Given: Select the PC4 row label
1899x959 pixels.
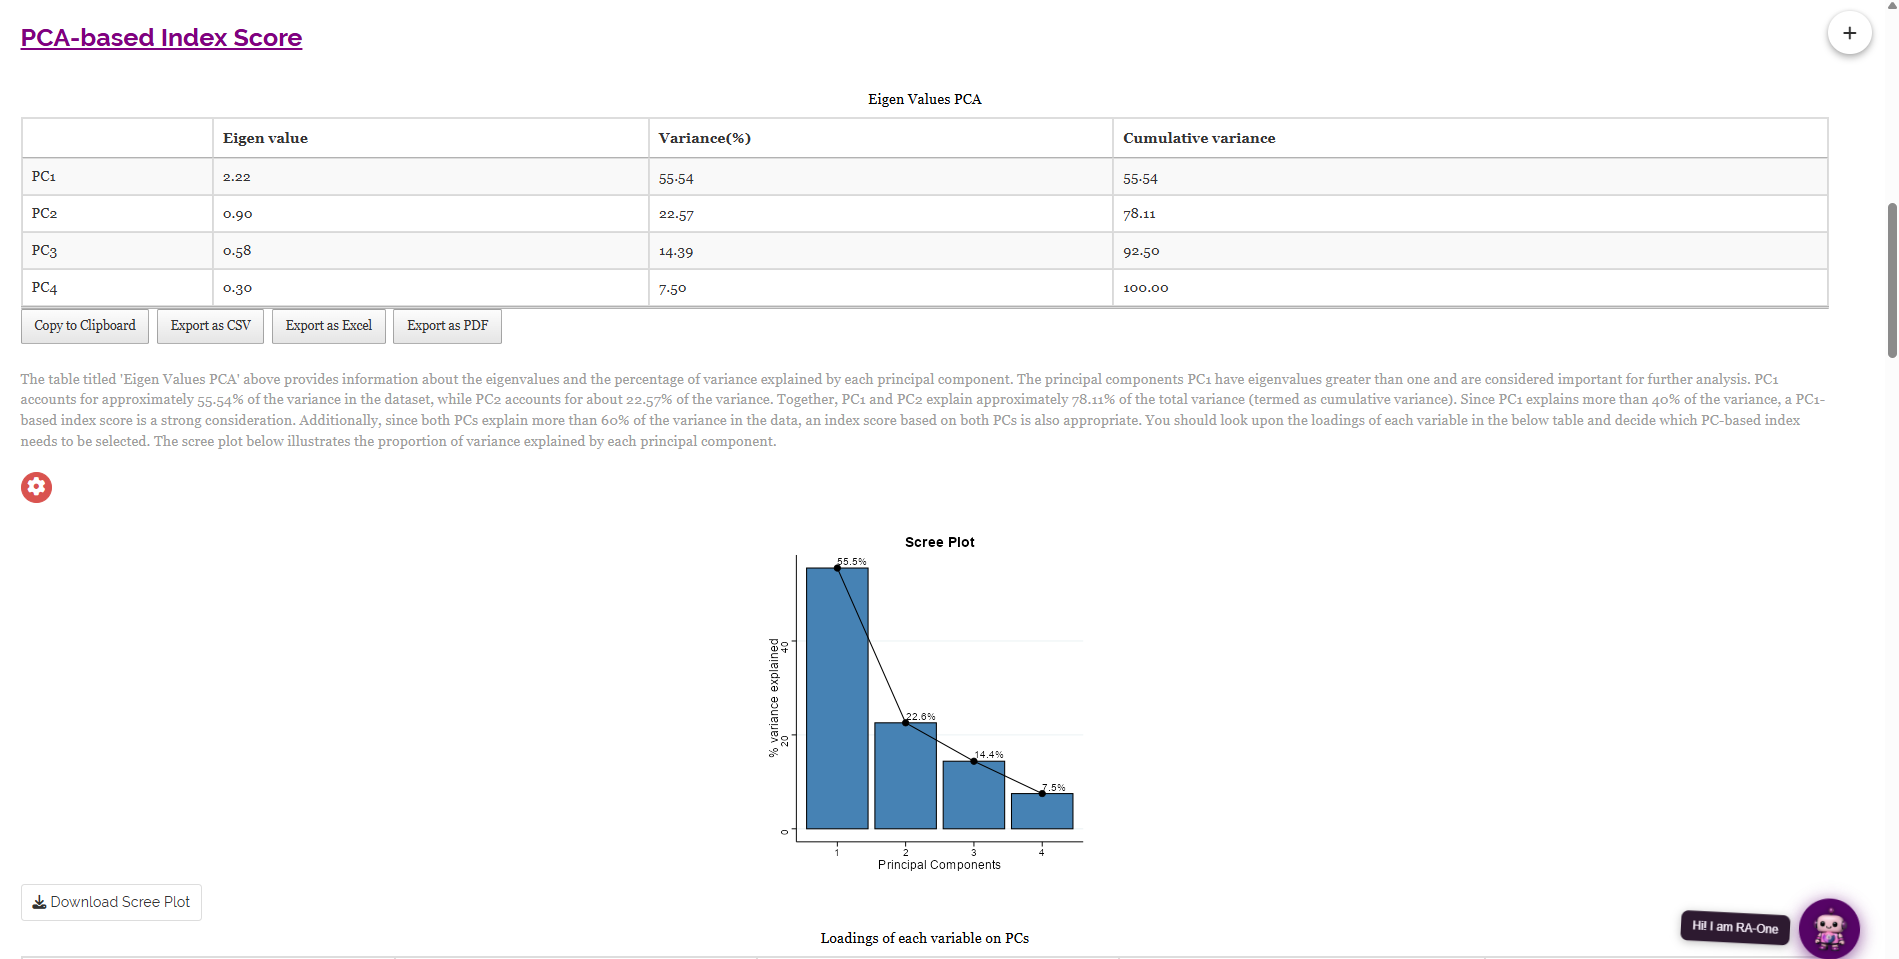Looking at the screenshot, I should [44, 288].
